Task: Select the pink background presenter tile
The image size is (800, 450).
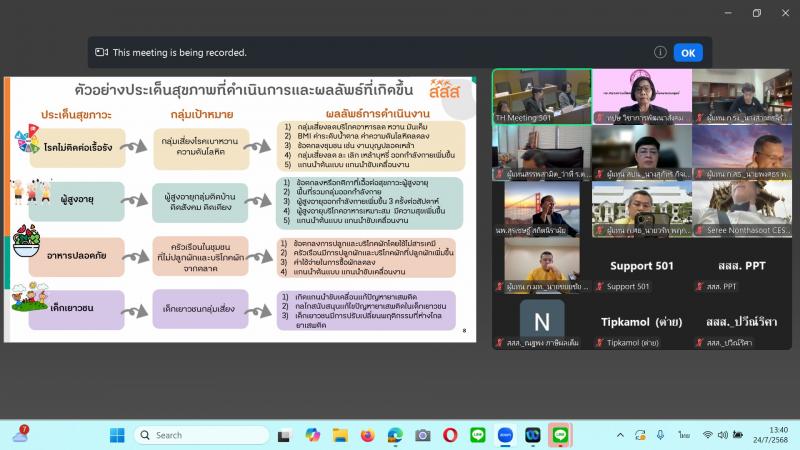Action: pyautogui.click(x=642, y=97)
